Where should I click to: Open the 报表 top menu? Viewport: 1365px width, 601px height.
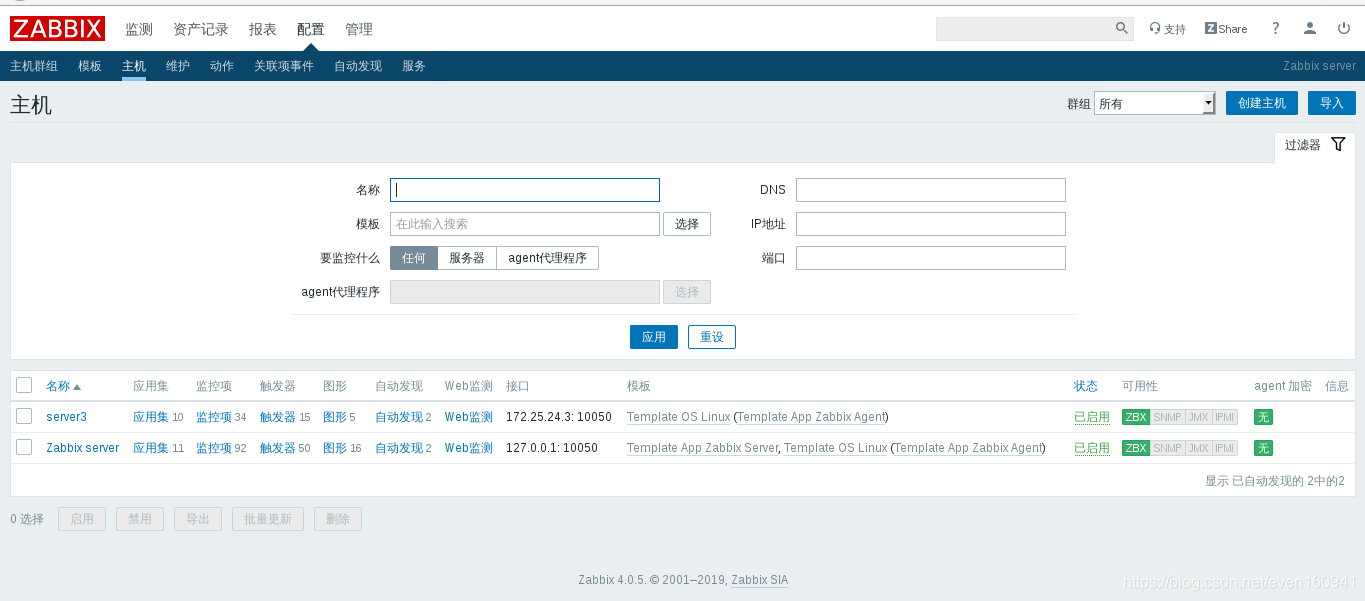pyautogui.click(x=263, y=29)
